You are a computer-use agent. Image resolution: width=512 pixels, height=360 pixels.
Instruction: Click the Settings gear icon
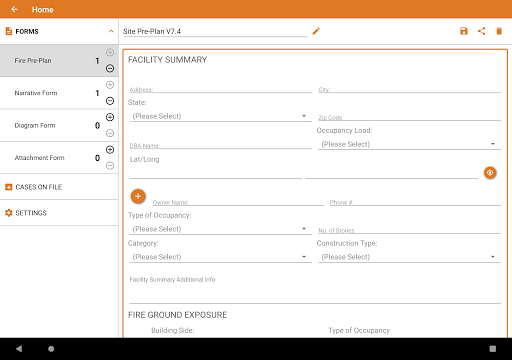coord(9,213)
